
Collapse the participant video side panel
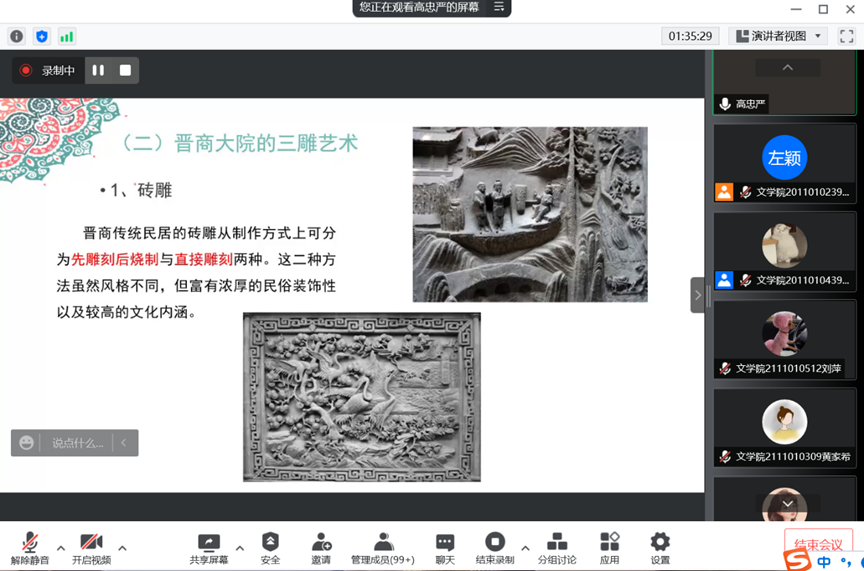[698, 295]
